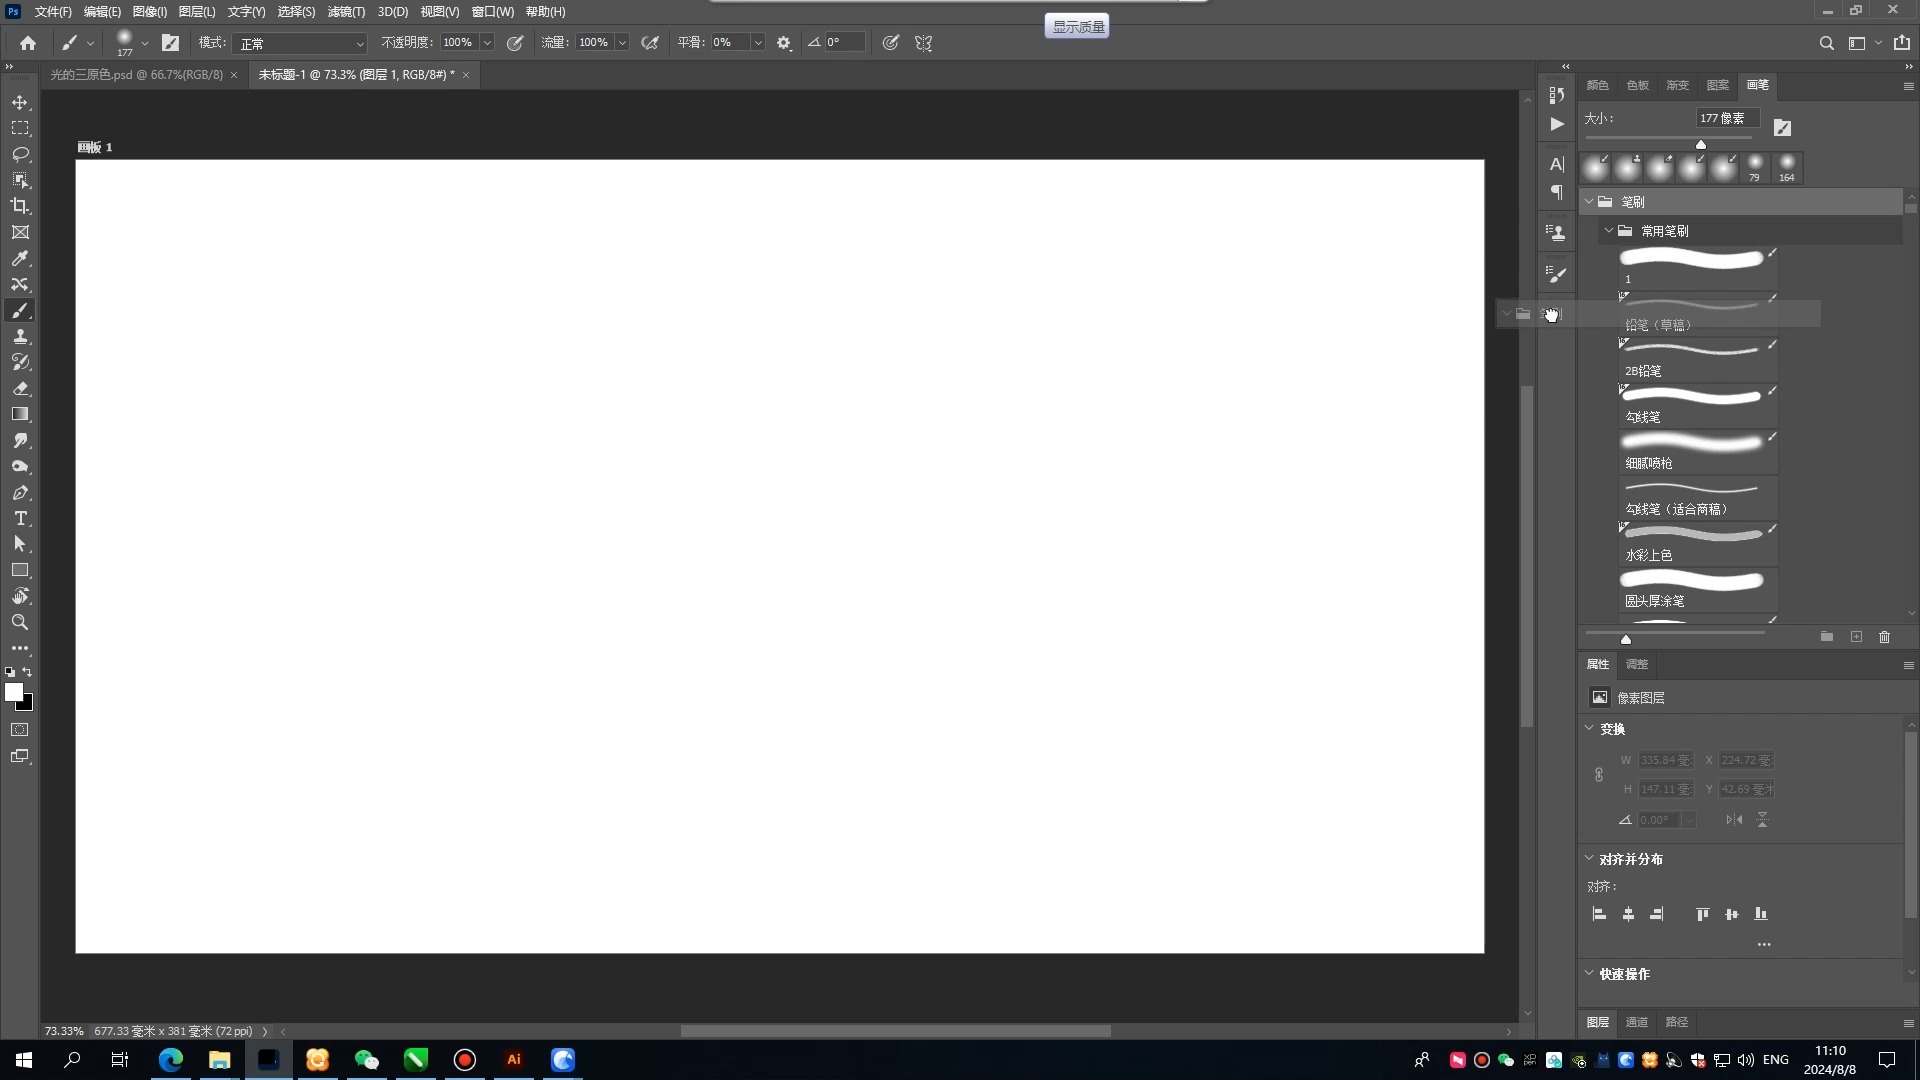The height and width of the screenshot is (1080, 1920).
Task: Open Edit Toolbar three-dots menu
Action: pos(20,648)
